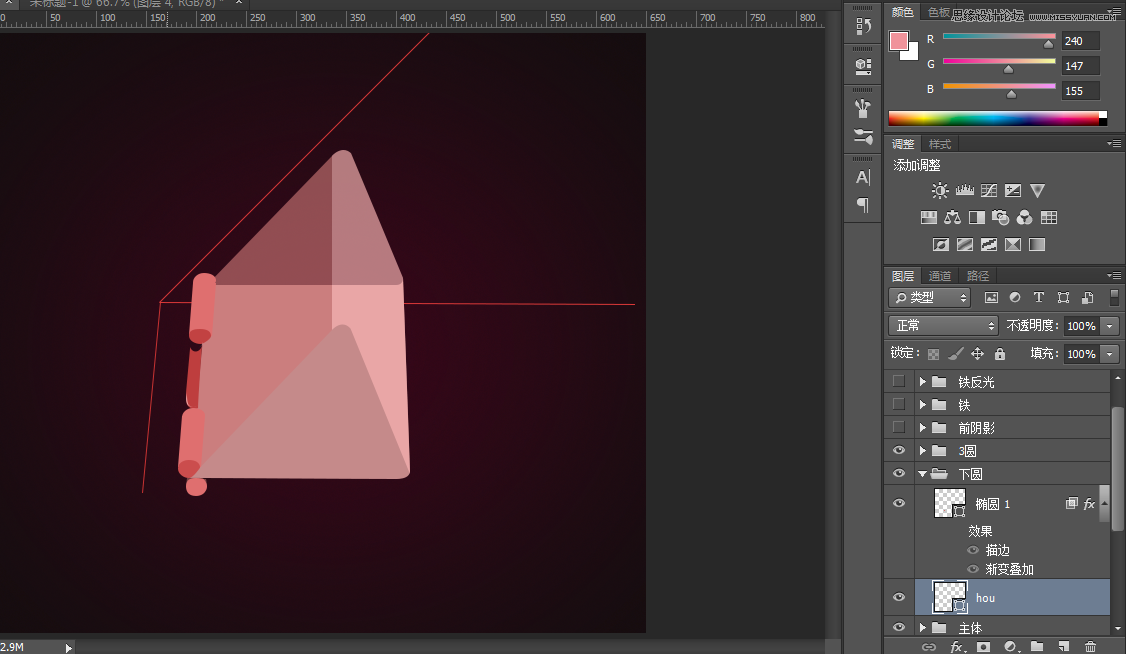Toggle lock transparent pixels
The width and height of the screenshot is (1126, 654).
coord(934,354)
